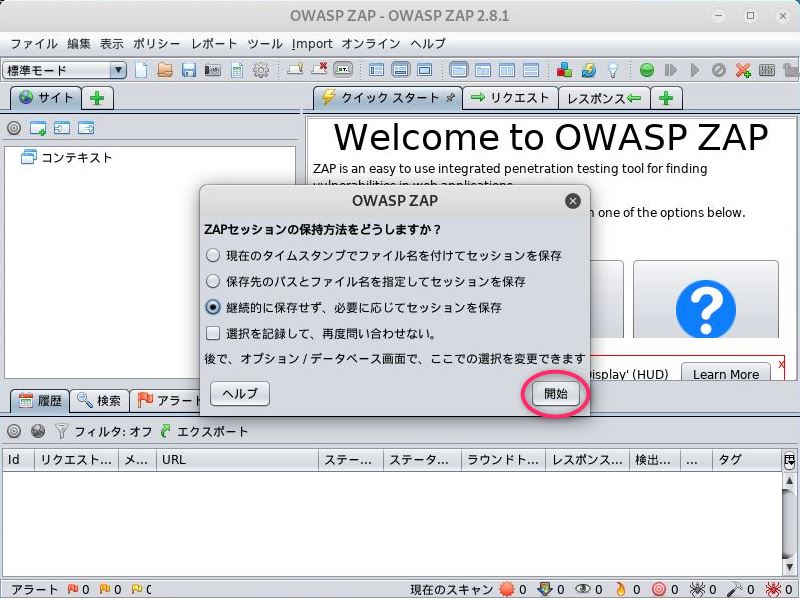Open the ヘルプ menu in menu bar
Viewport: 800px width, 599px height.
[x=428, y=44]
